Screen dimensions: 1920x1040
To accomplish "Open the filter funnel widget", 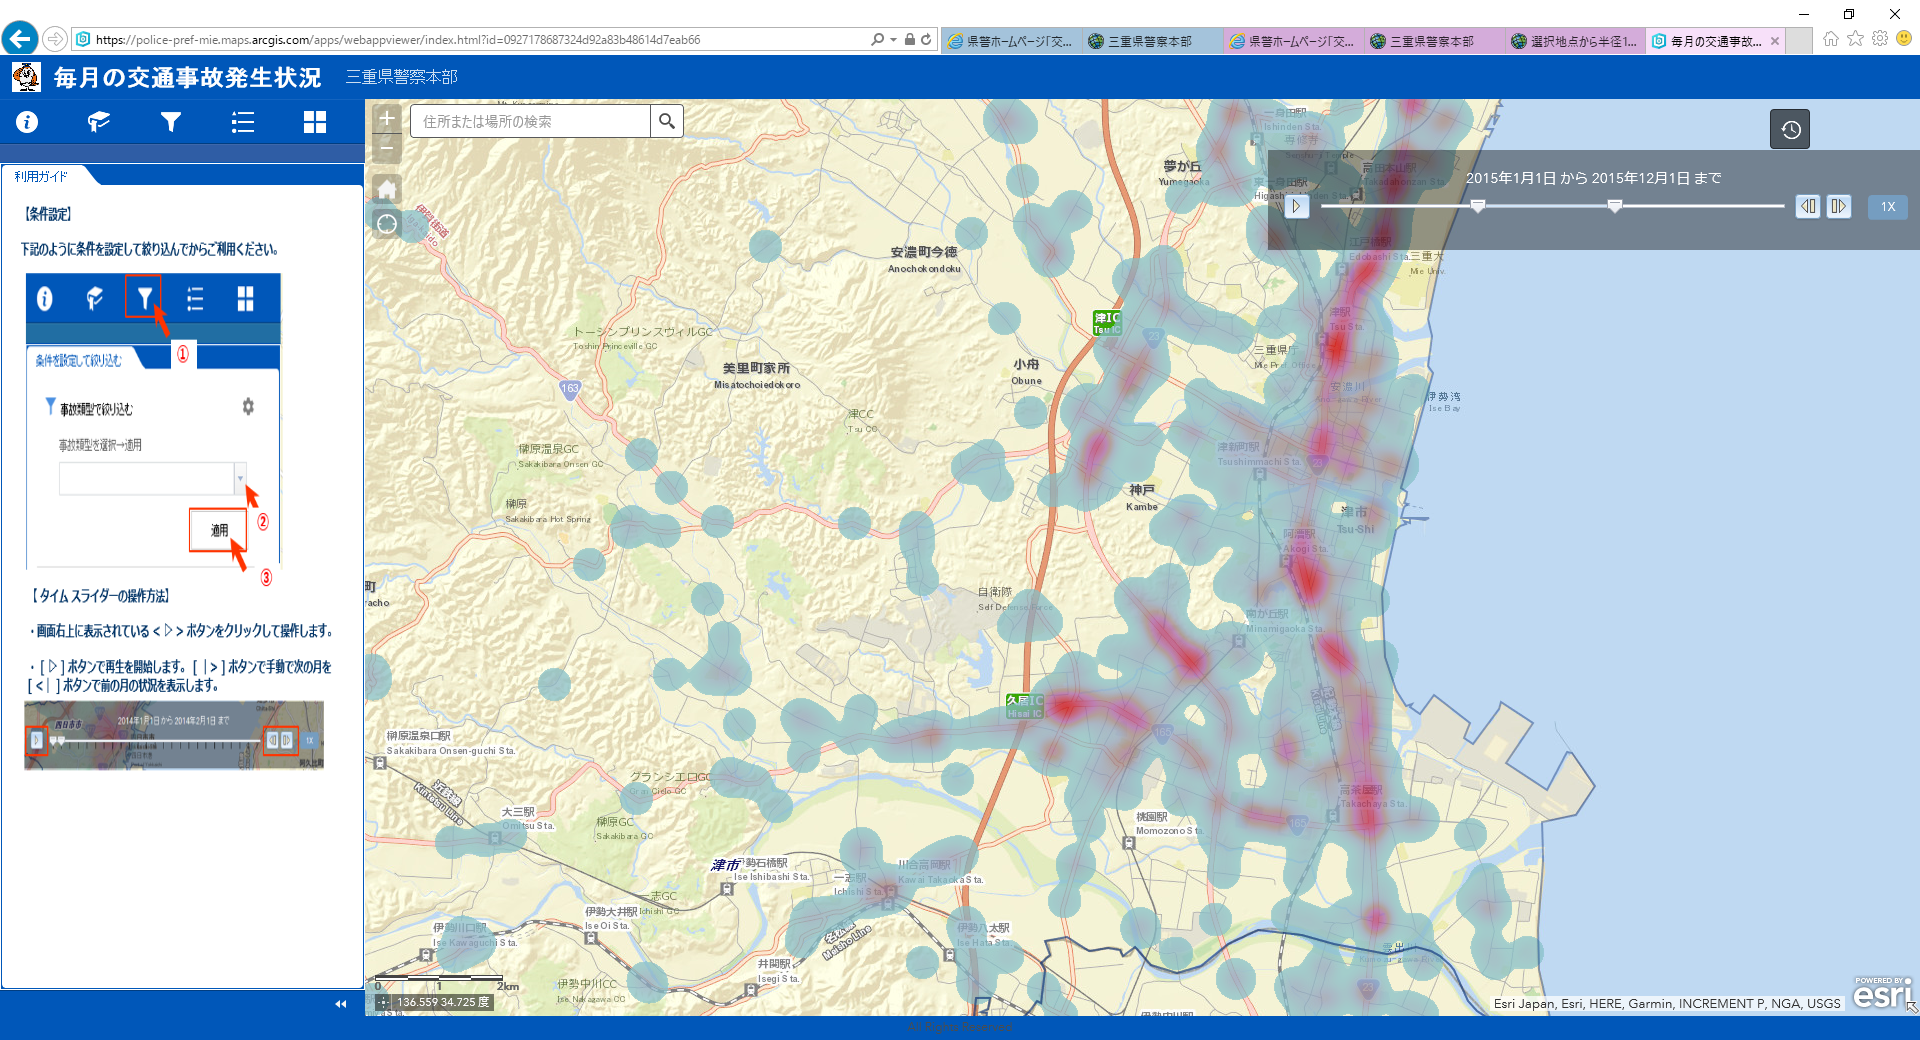I will click(171, 122).
